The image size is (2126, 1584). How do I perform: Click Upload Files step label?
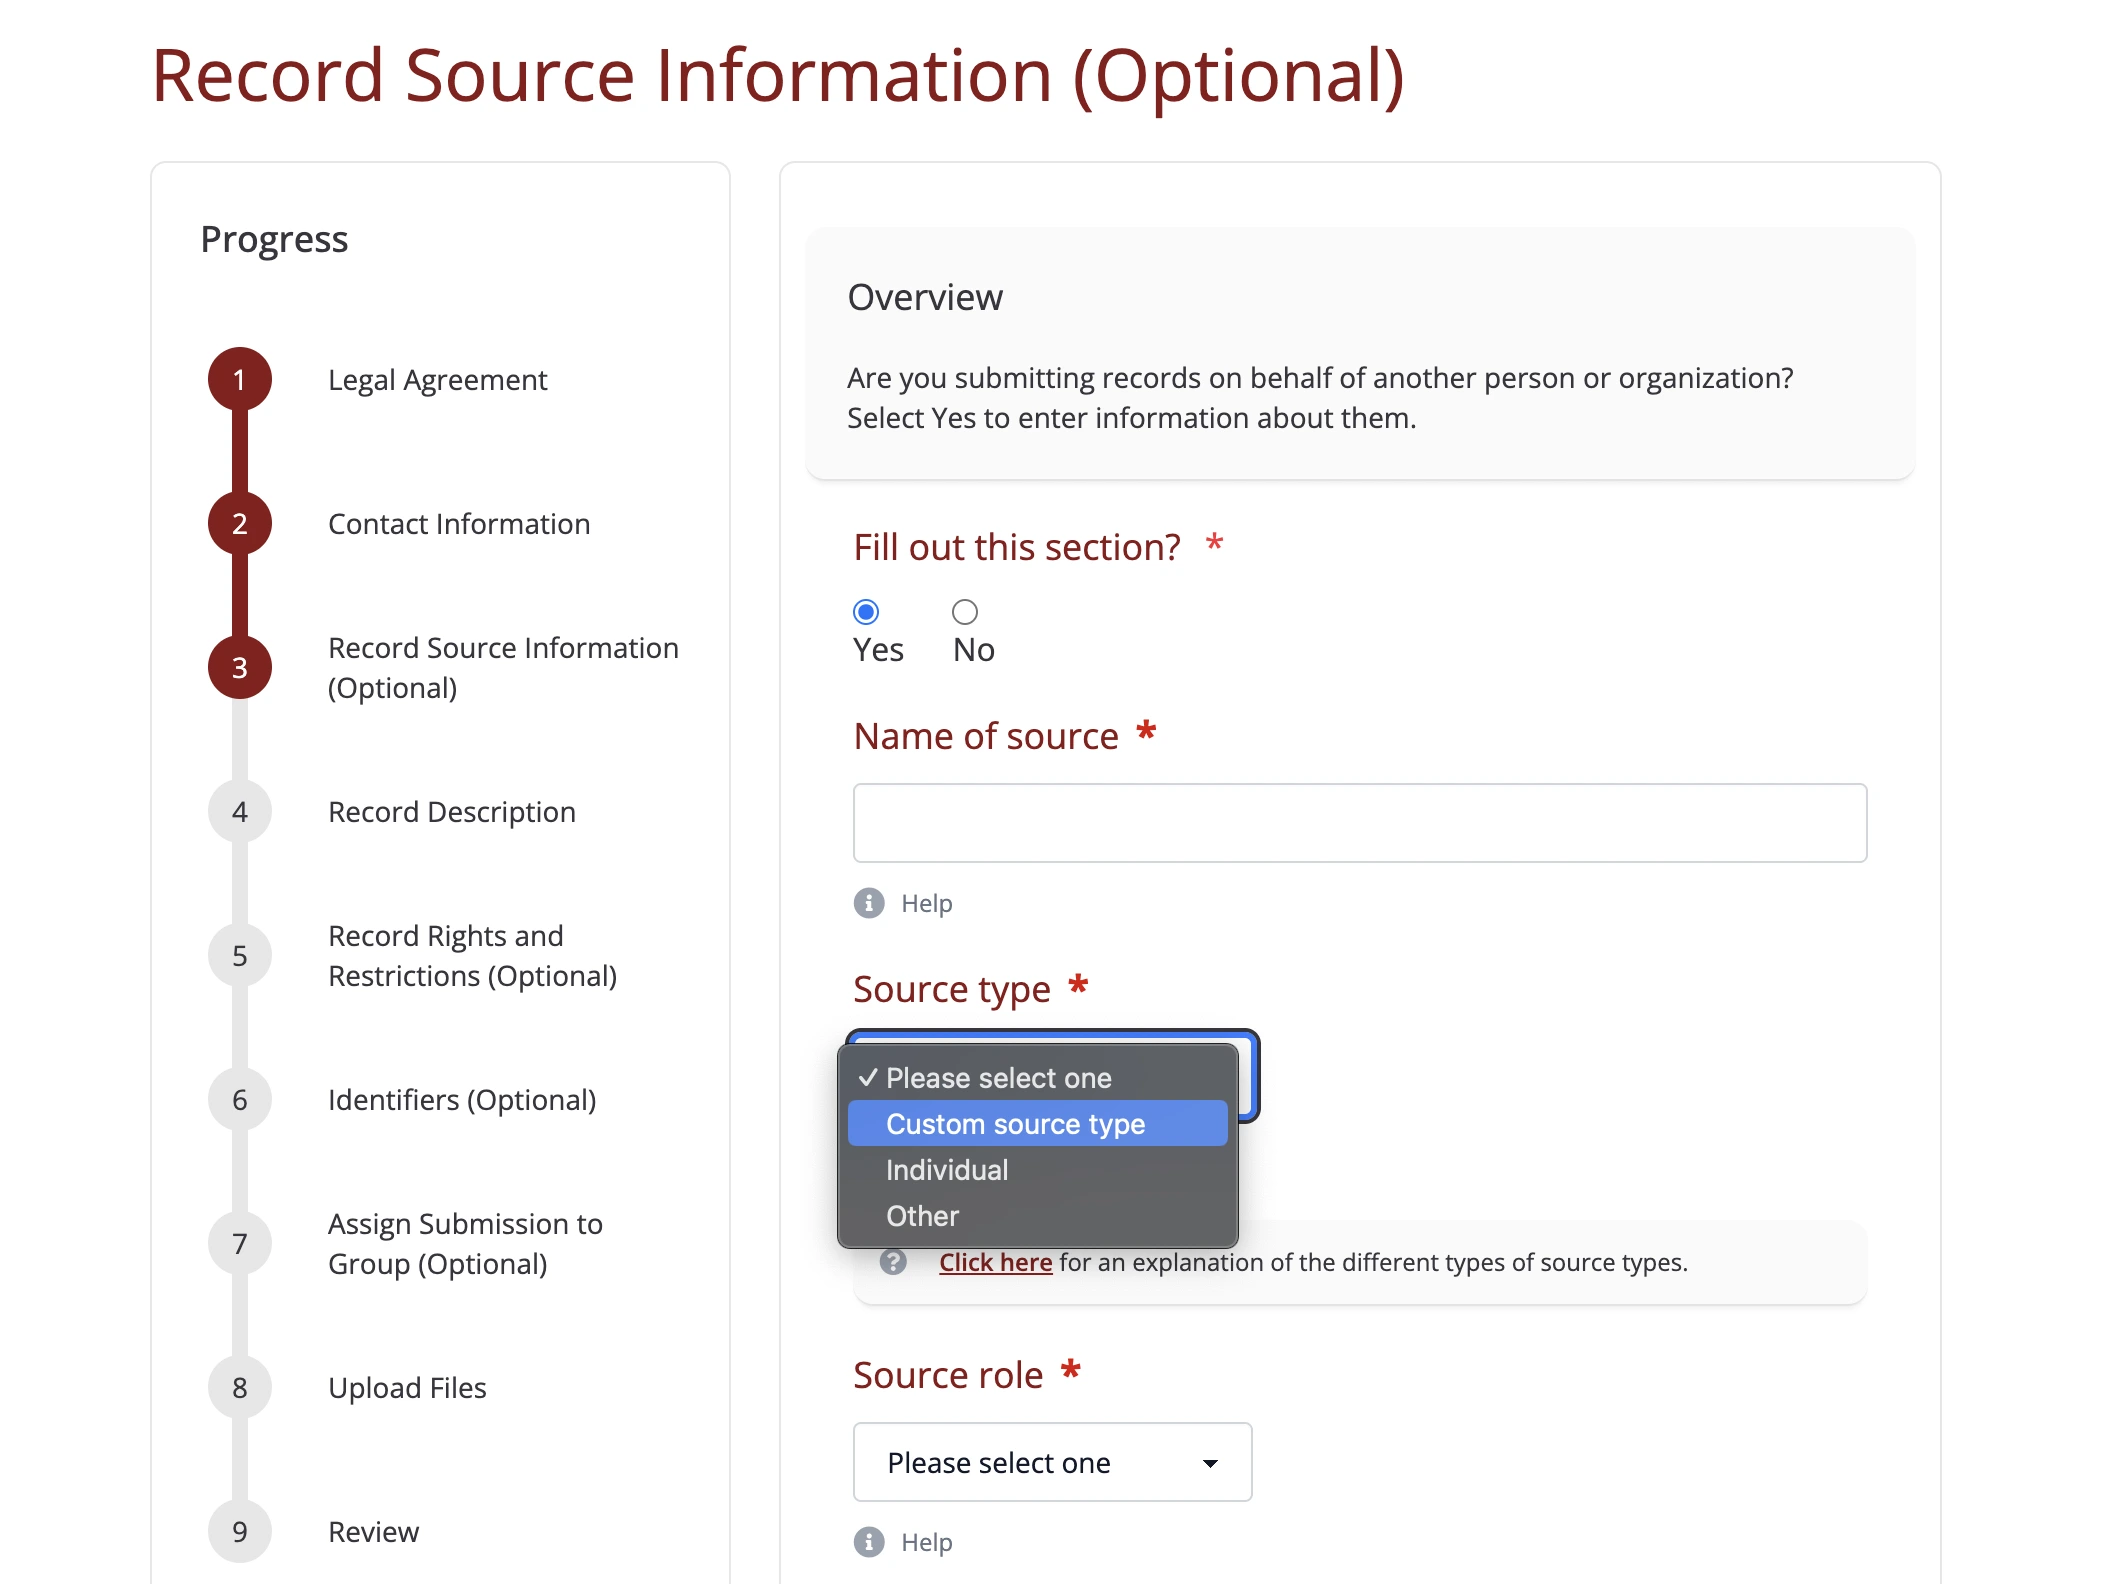pos(407,1388)
